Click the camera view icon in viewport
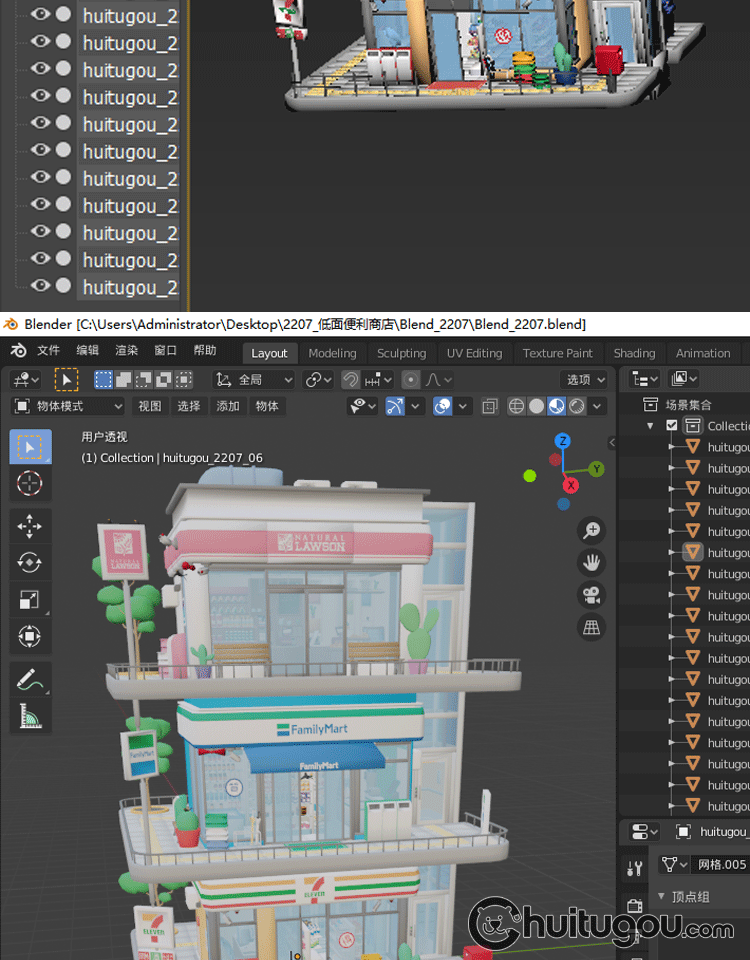750x960 pixels. pyautogui.click(x=592, y=595)
